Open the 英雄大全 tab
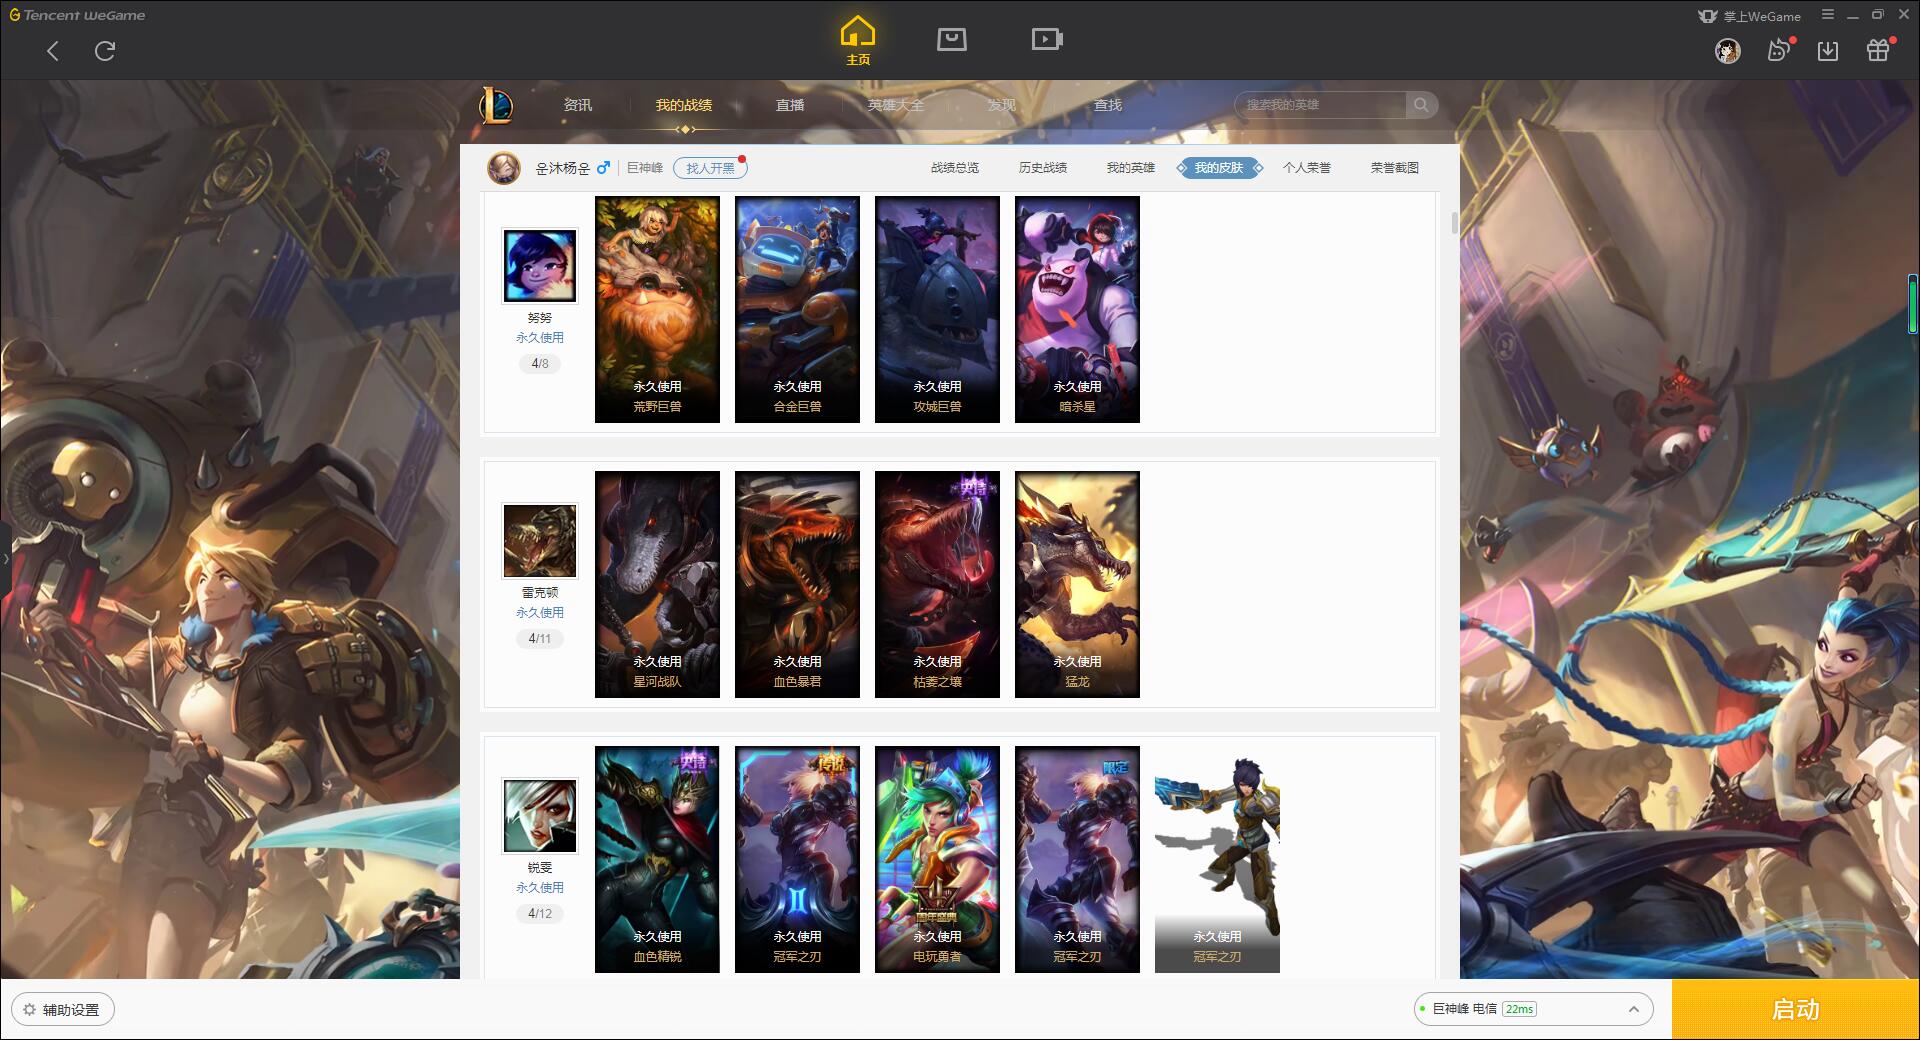 896,105
